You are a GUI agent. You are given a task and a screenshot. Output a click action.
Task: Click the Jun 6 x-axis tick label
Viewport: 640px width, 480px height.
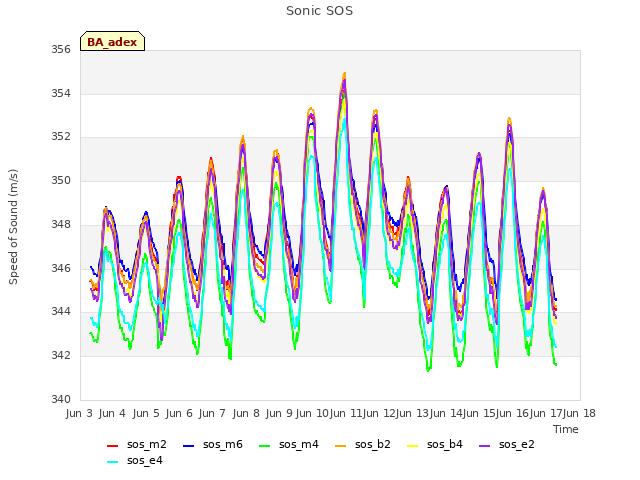coord(179,413)
